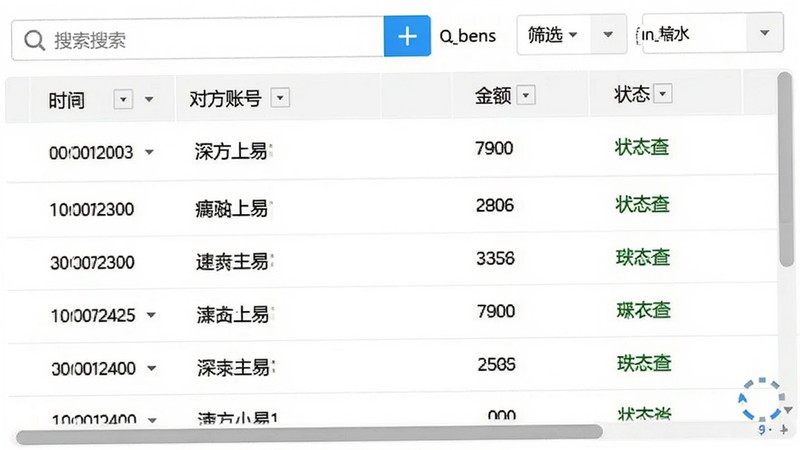The image size is (800, 450).
Task: Select time cell 10i0012300
Action: pos(92,209)
